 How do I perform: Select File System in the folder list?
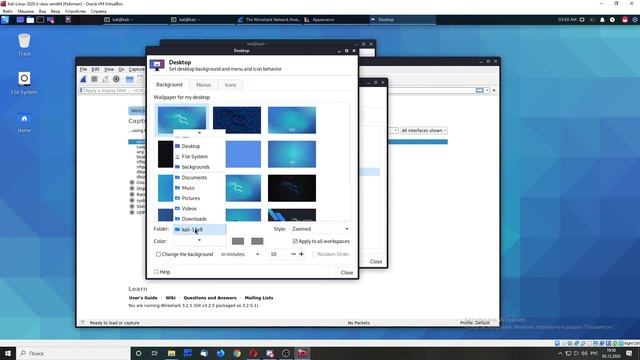point(199,157)
